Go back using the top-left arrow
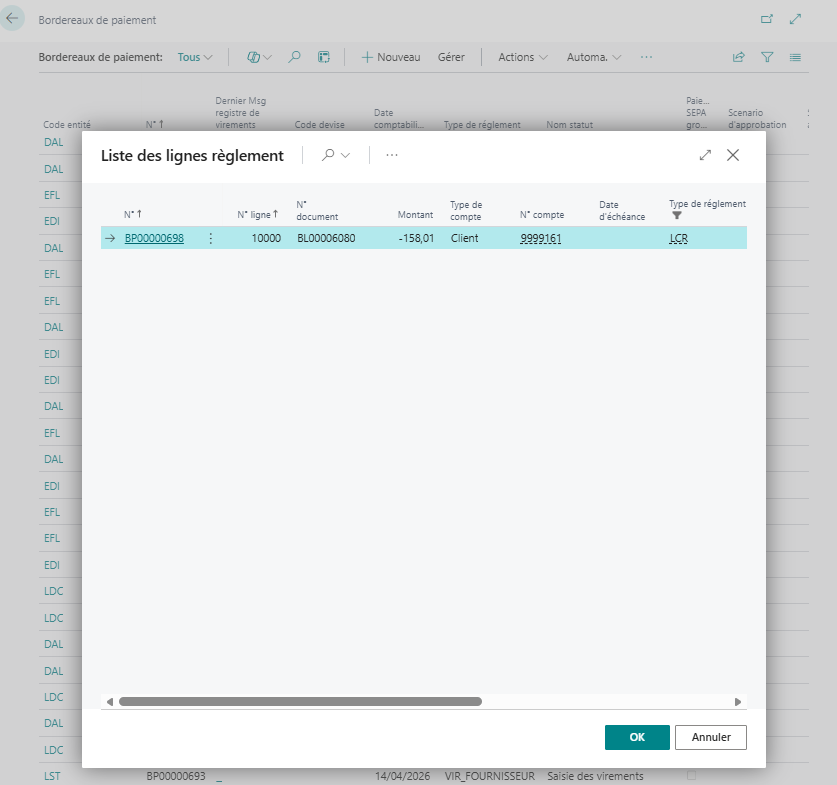 (13, 19)
